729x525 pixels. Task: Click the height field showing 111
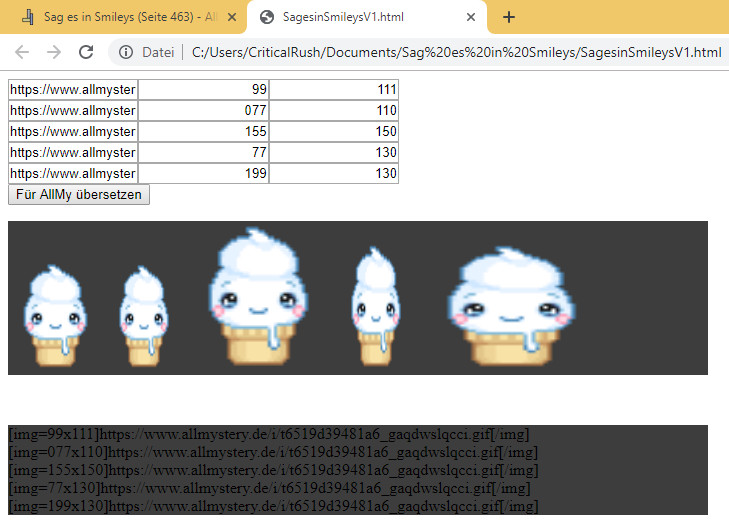334,89
